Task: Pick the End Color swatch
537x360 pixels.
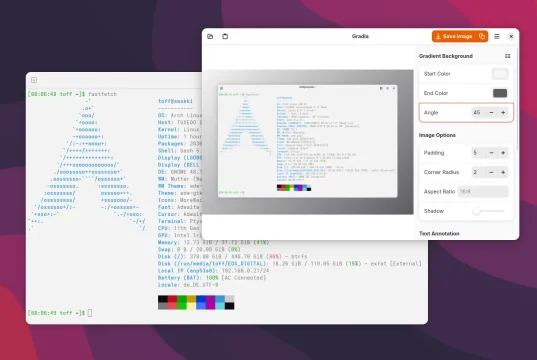Action: (x=500, y=93)
